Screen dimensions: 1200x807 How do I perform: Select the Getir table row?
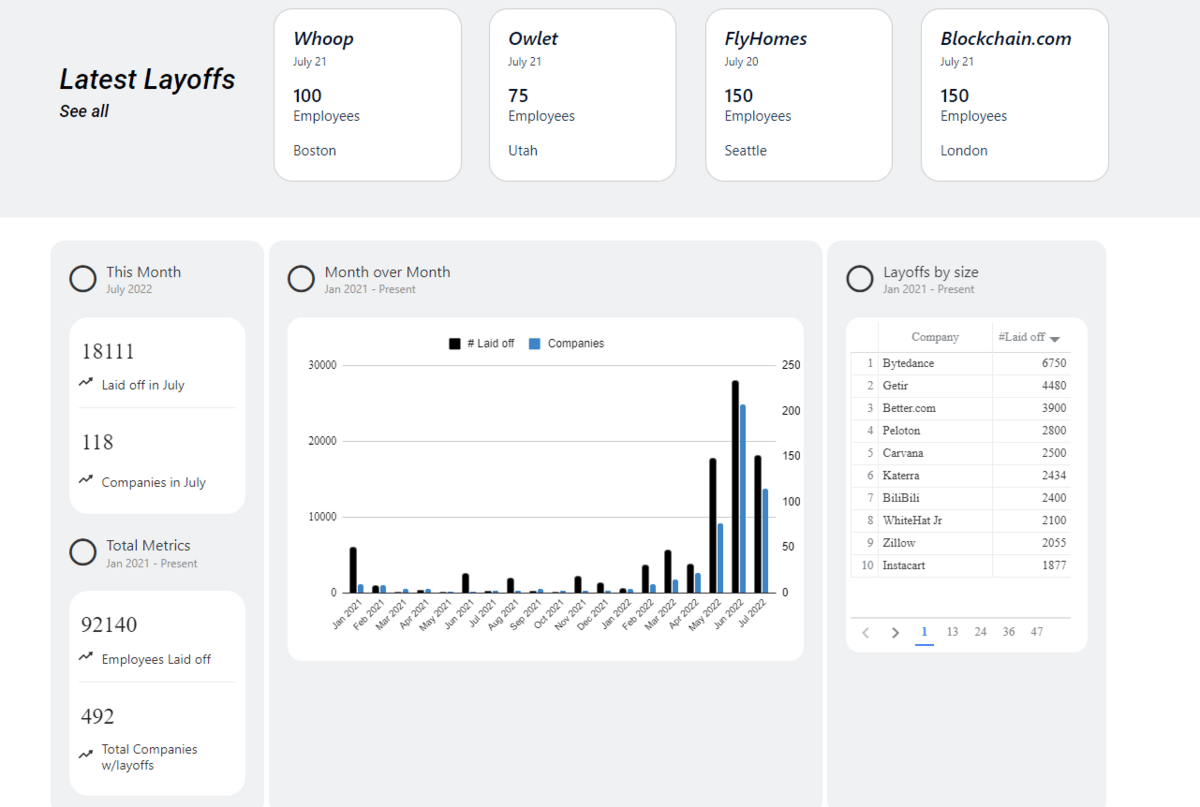coord(960,385)
